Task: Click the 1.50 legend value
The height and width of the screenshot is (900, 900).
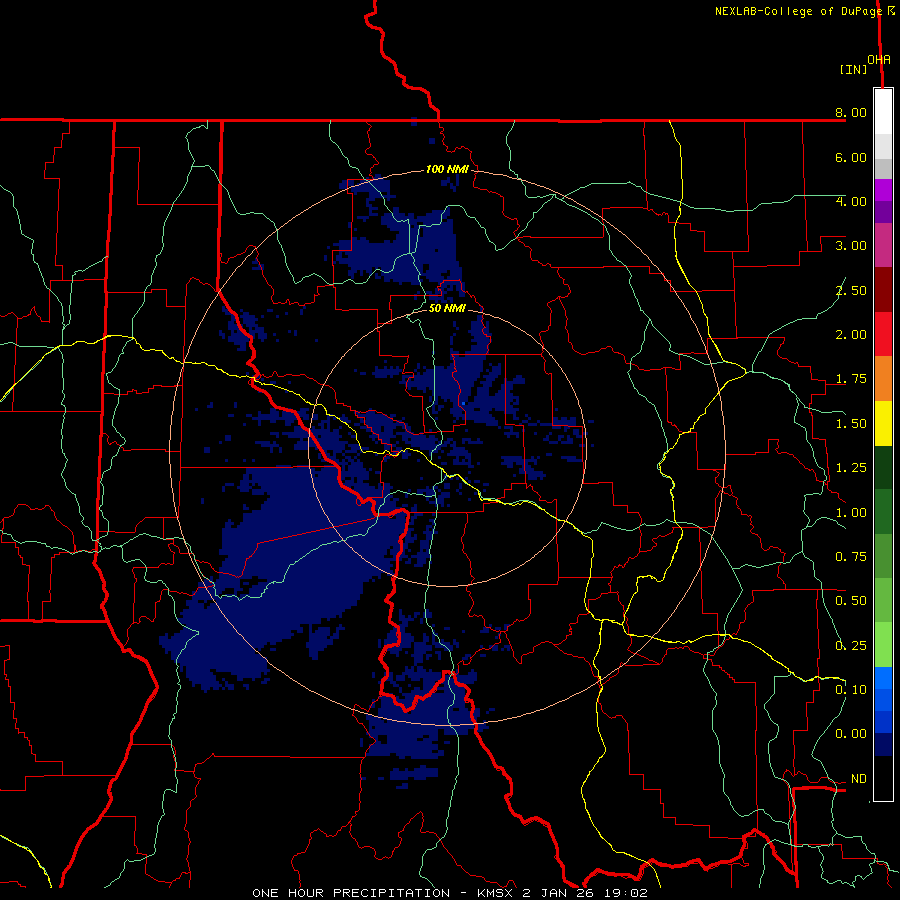Action: click(x=851, y=424)
